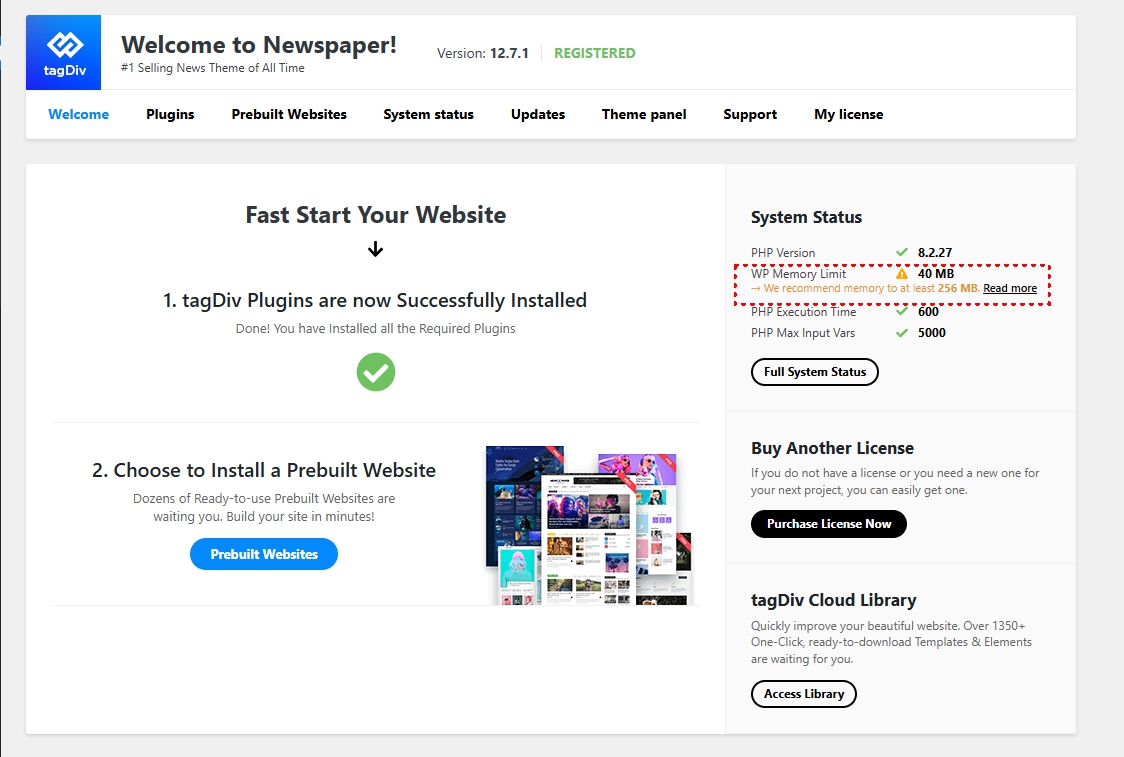Click the 5000 Max Input Vars value

pyautogui.click(x=931, y=333)
